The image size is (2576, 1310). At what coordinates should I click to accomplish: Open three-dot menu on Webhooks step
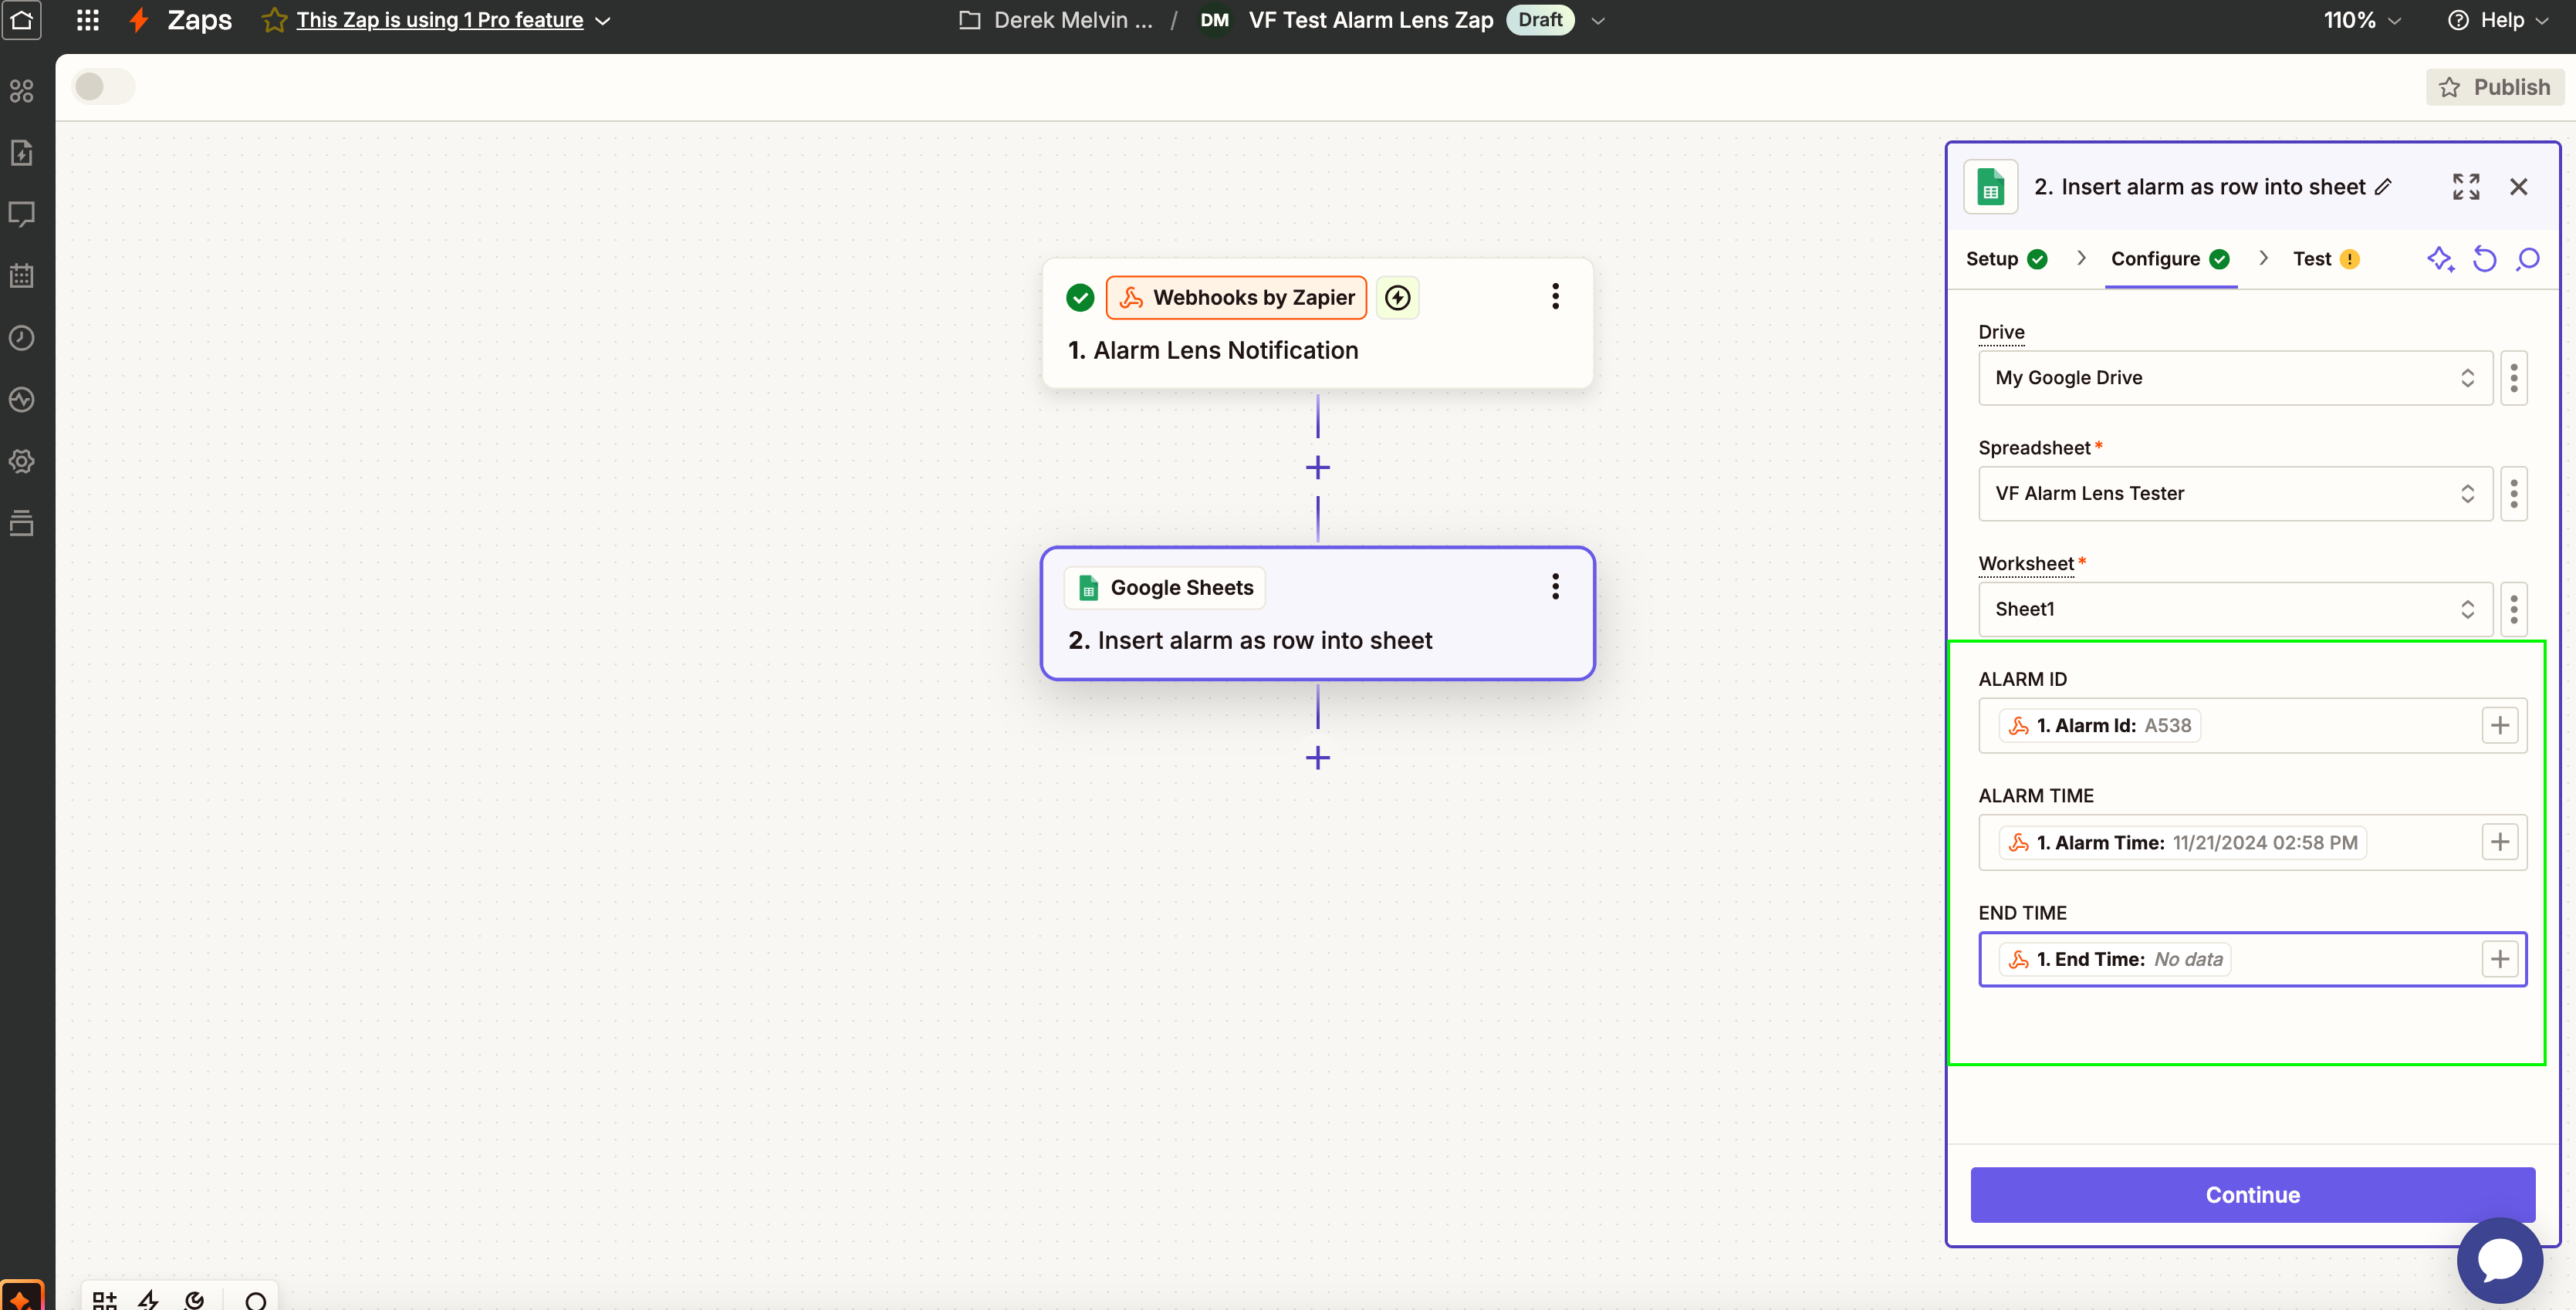coord(1554,297)
